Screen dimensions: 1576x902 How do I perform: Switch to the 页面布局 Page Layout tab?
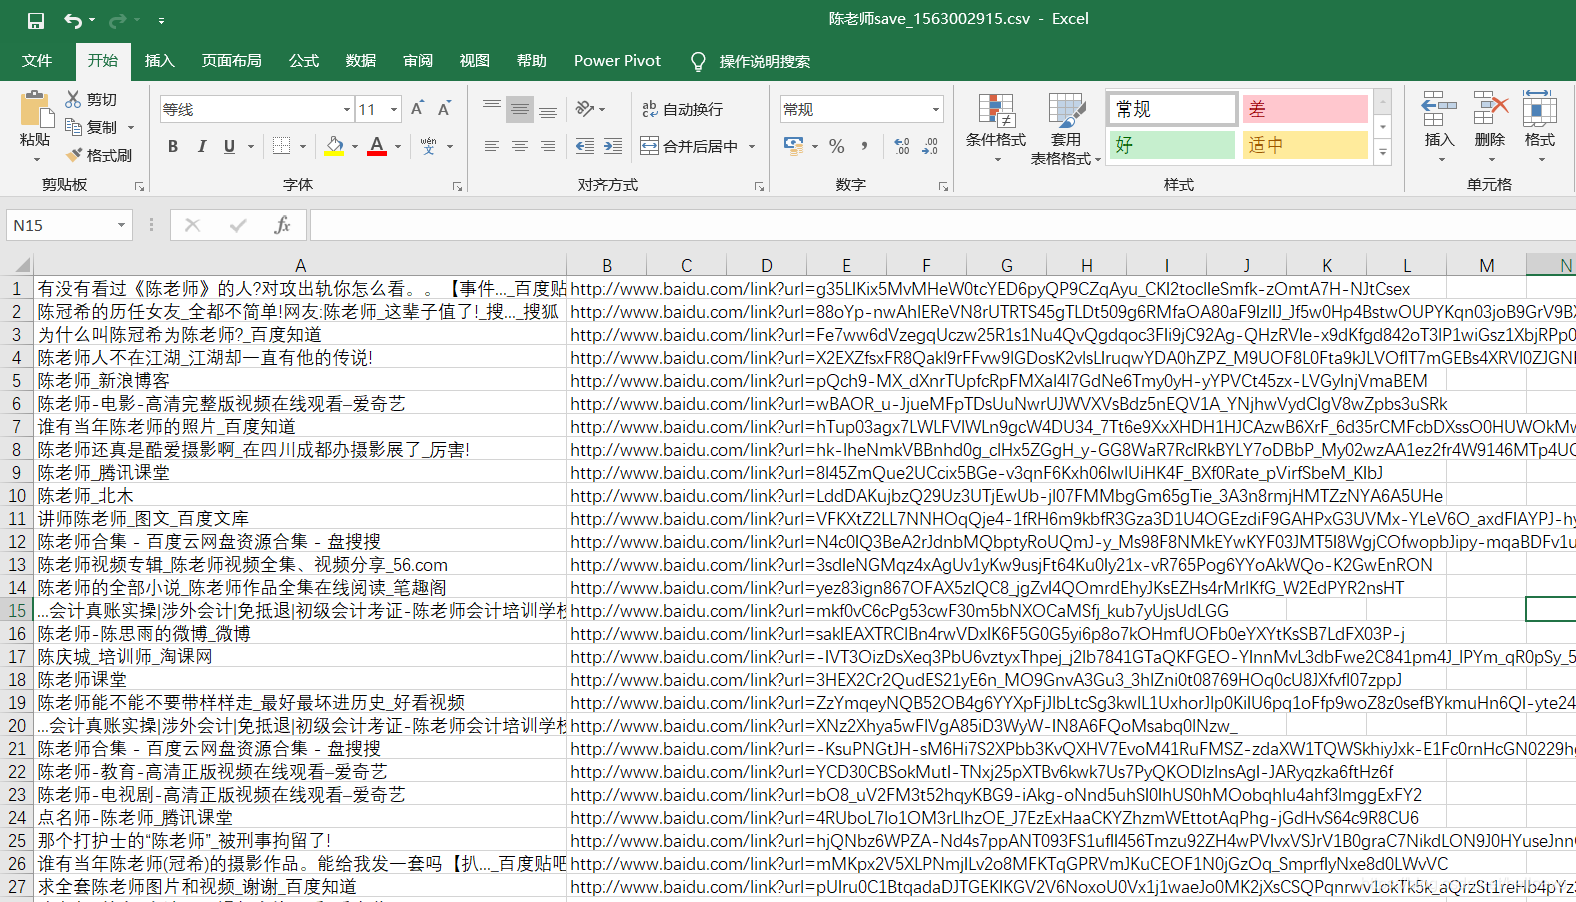pos(232,61)
